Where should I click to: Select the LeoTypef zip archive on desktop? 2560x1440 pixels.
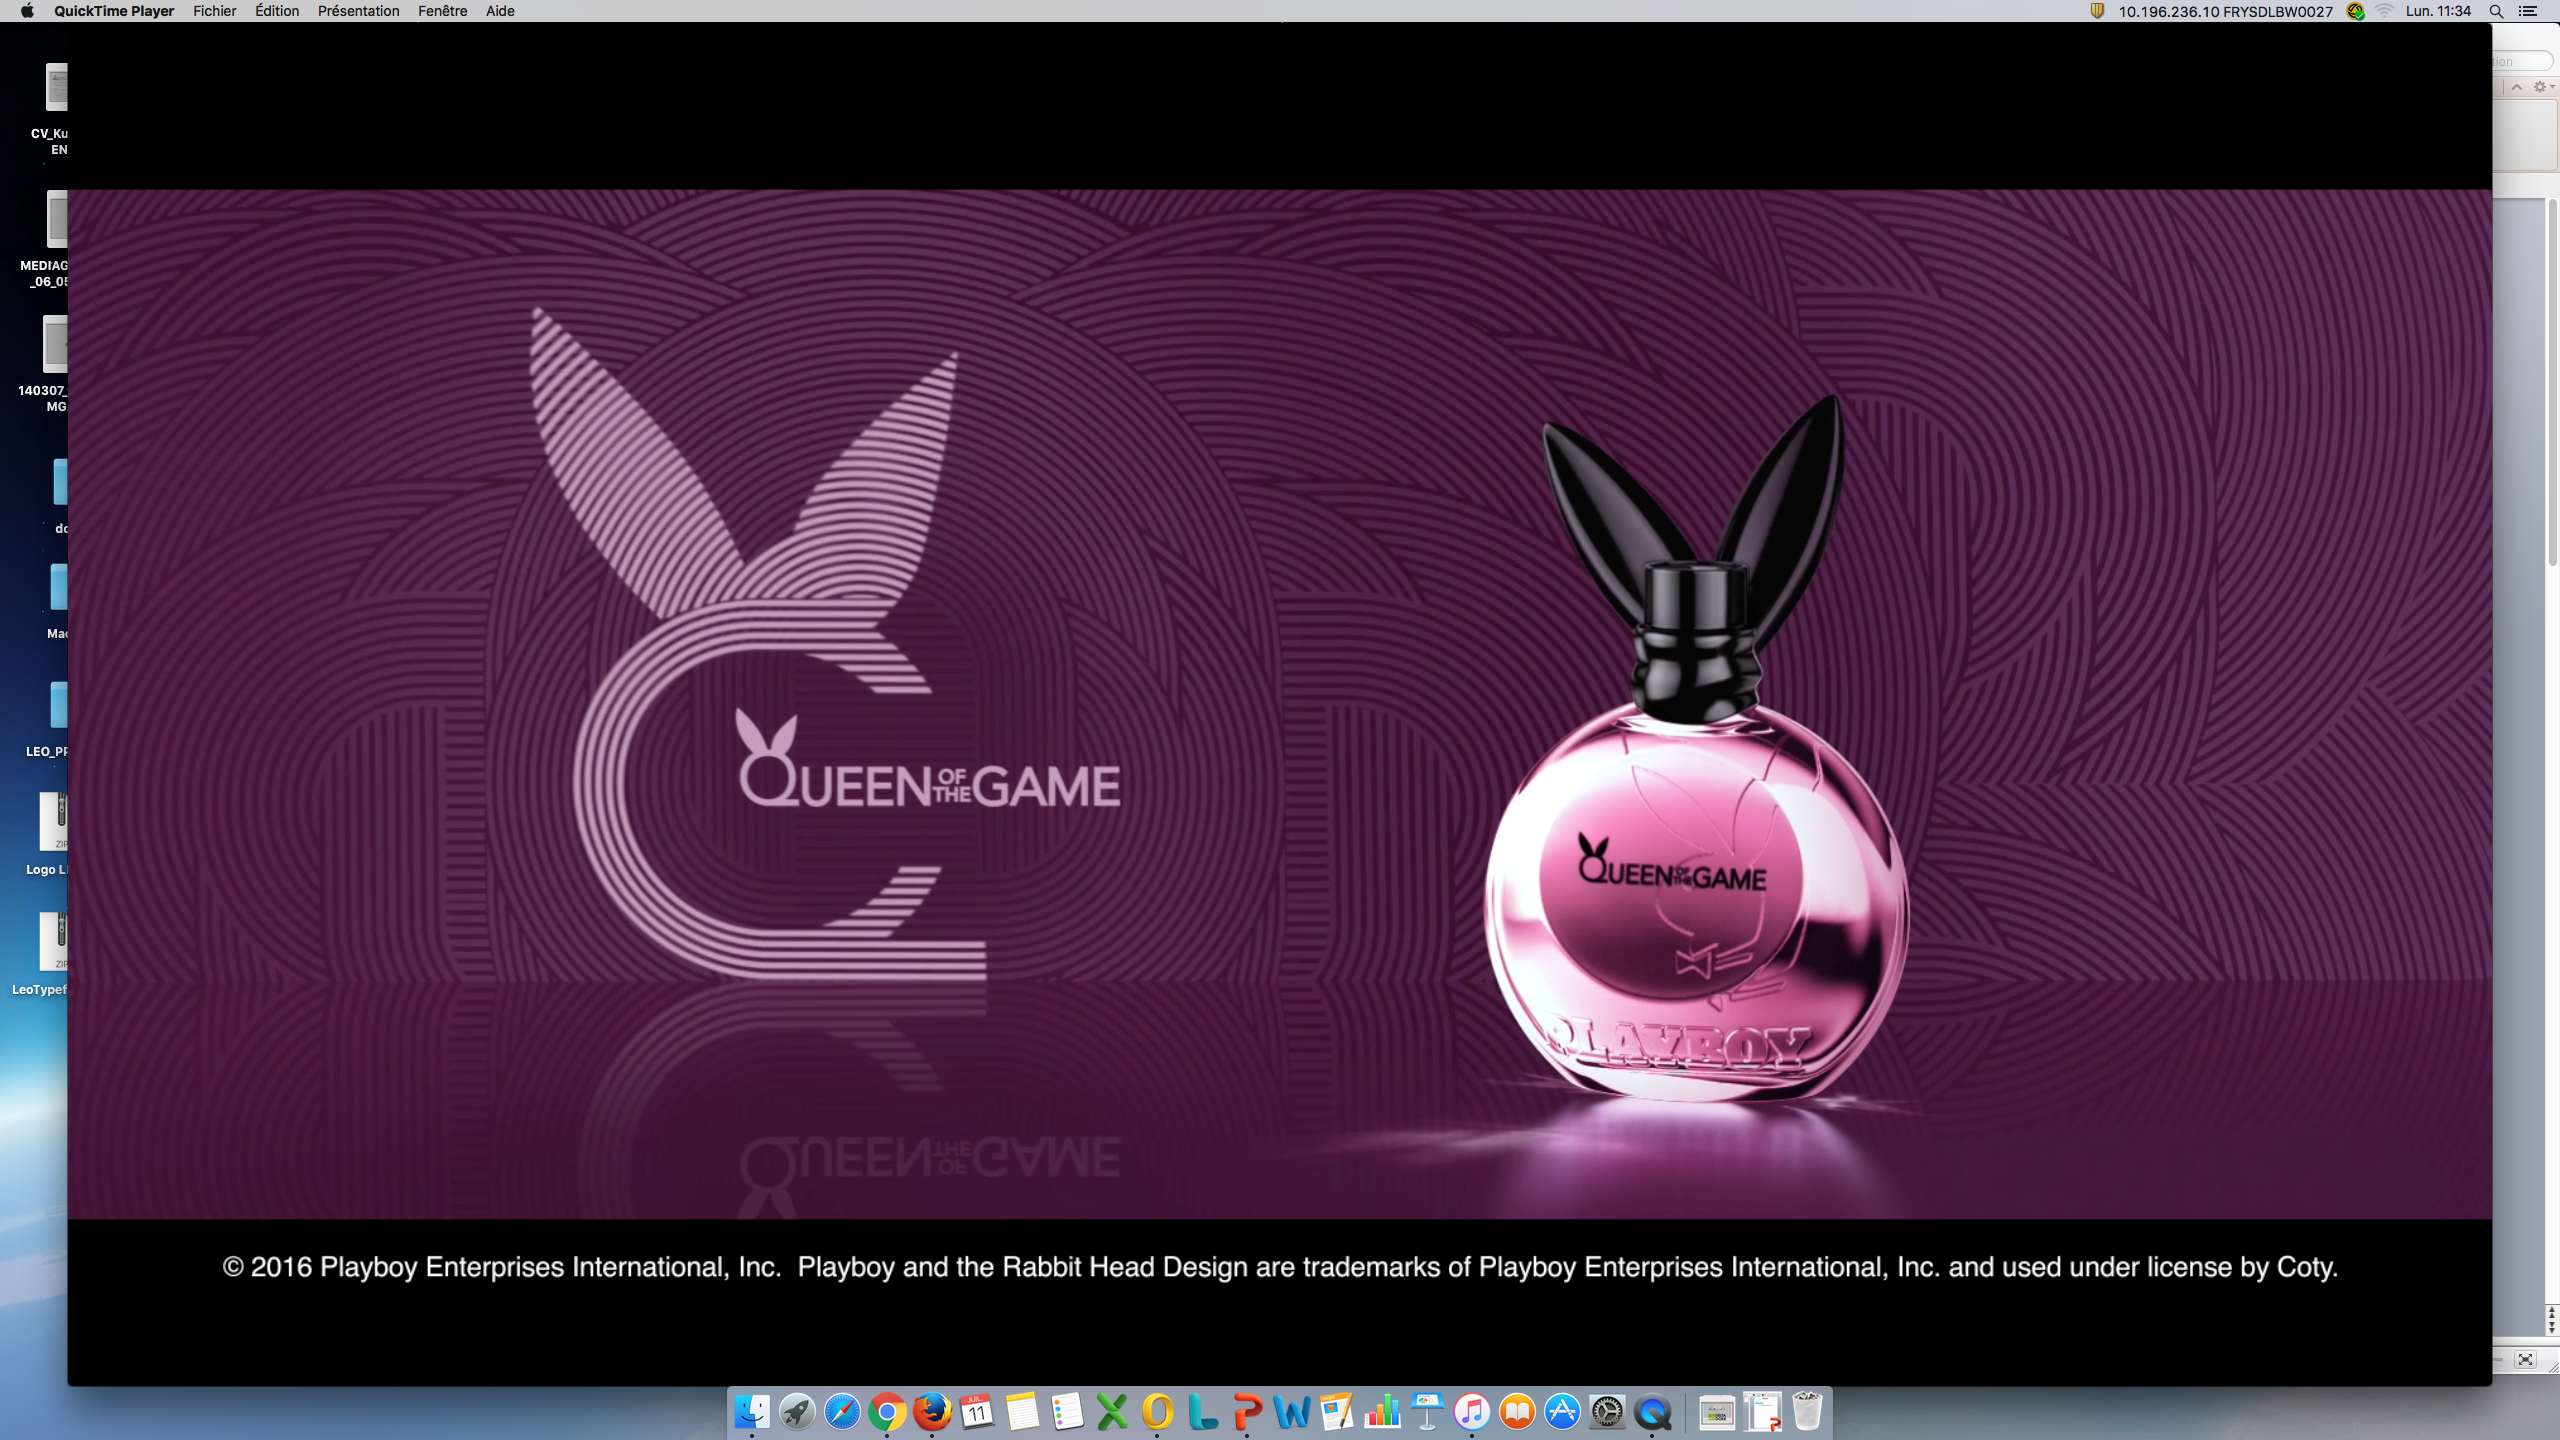coord(42,955)
